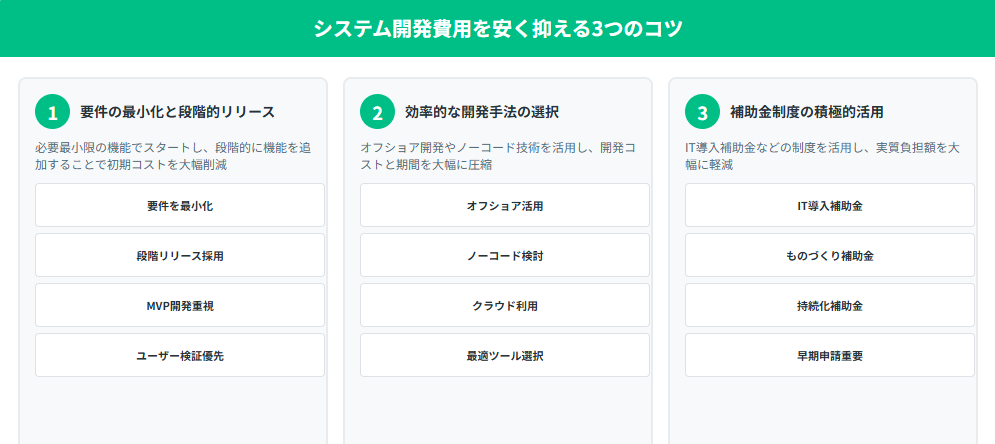Select the 最適ツール選択 item
The height and width of the screenshot is (444, 995).
[504, 355]
